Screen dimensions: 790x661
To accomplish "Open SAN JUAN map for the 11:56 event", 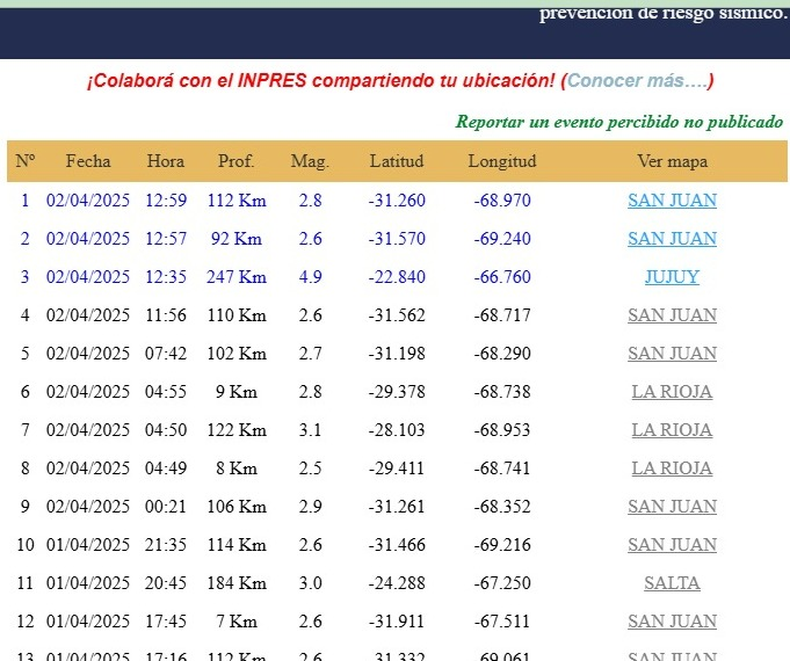I will click(672, 315).
